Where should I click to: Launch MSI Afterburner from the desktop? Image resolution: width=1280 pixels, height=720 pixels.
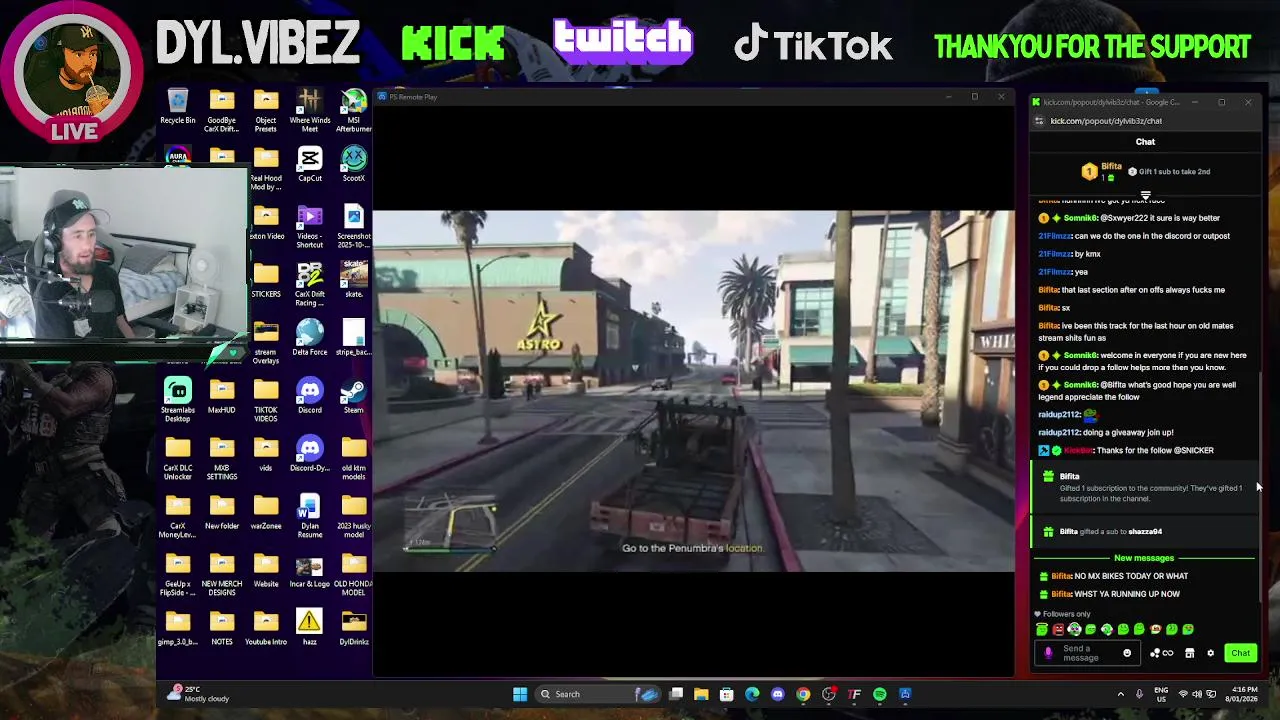pyautogui.click(x=354, y=110)
